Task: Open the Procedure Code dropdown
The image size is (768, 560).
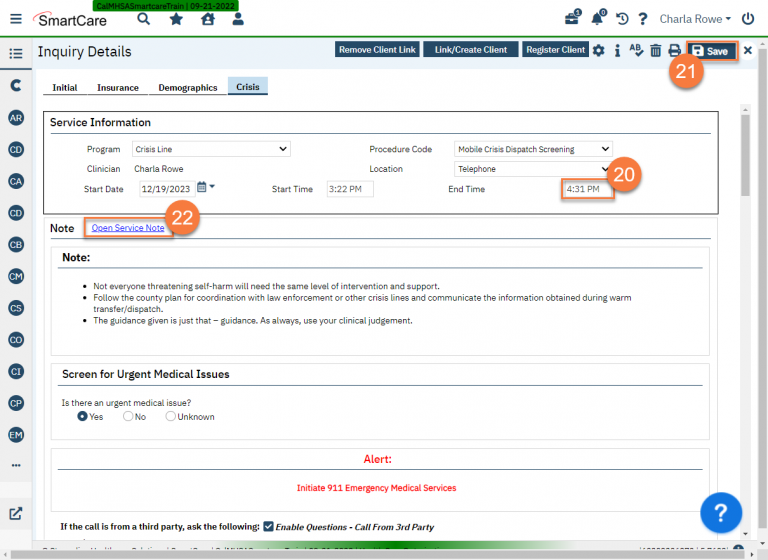Action: [532, 149]
